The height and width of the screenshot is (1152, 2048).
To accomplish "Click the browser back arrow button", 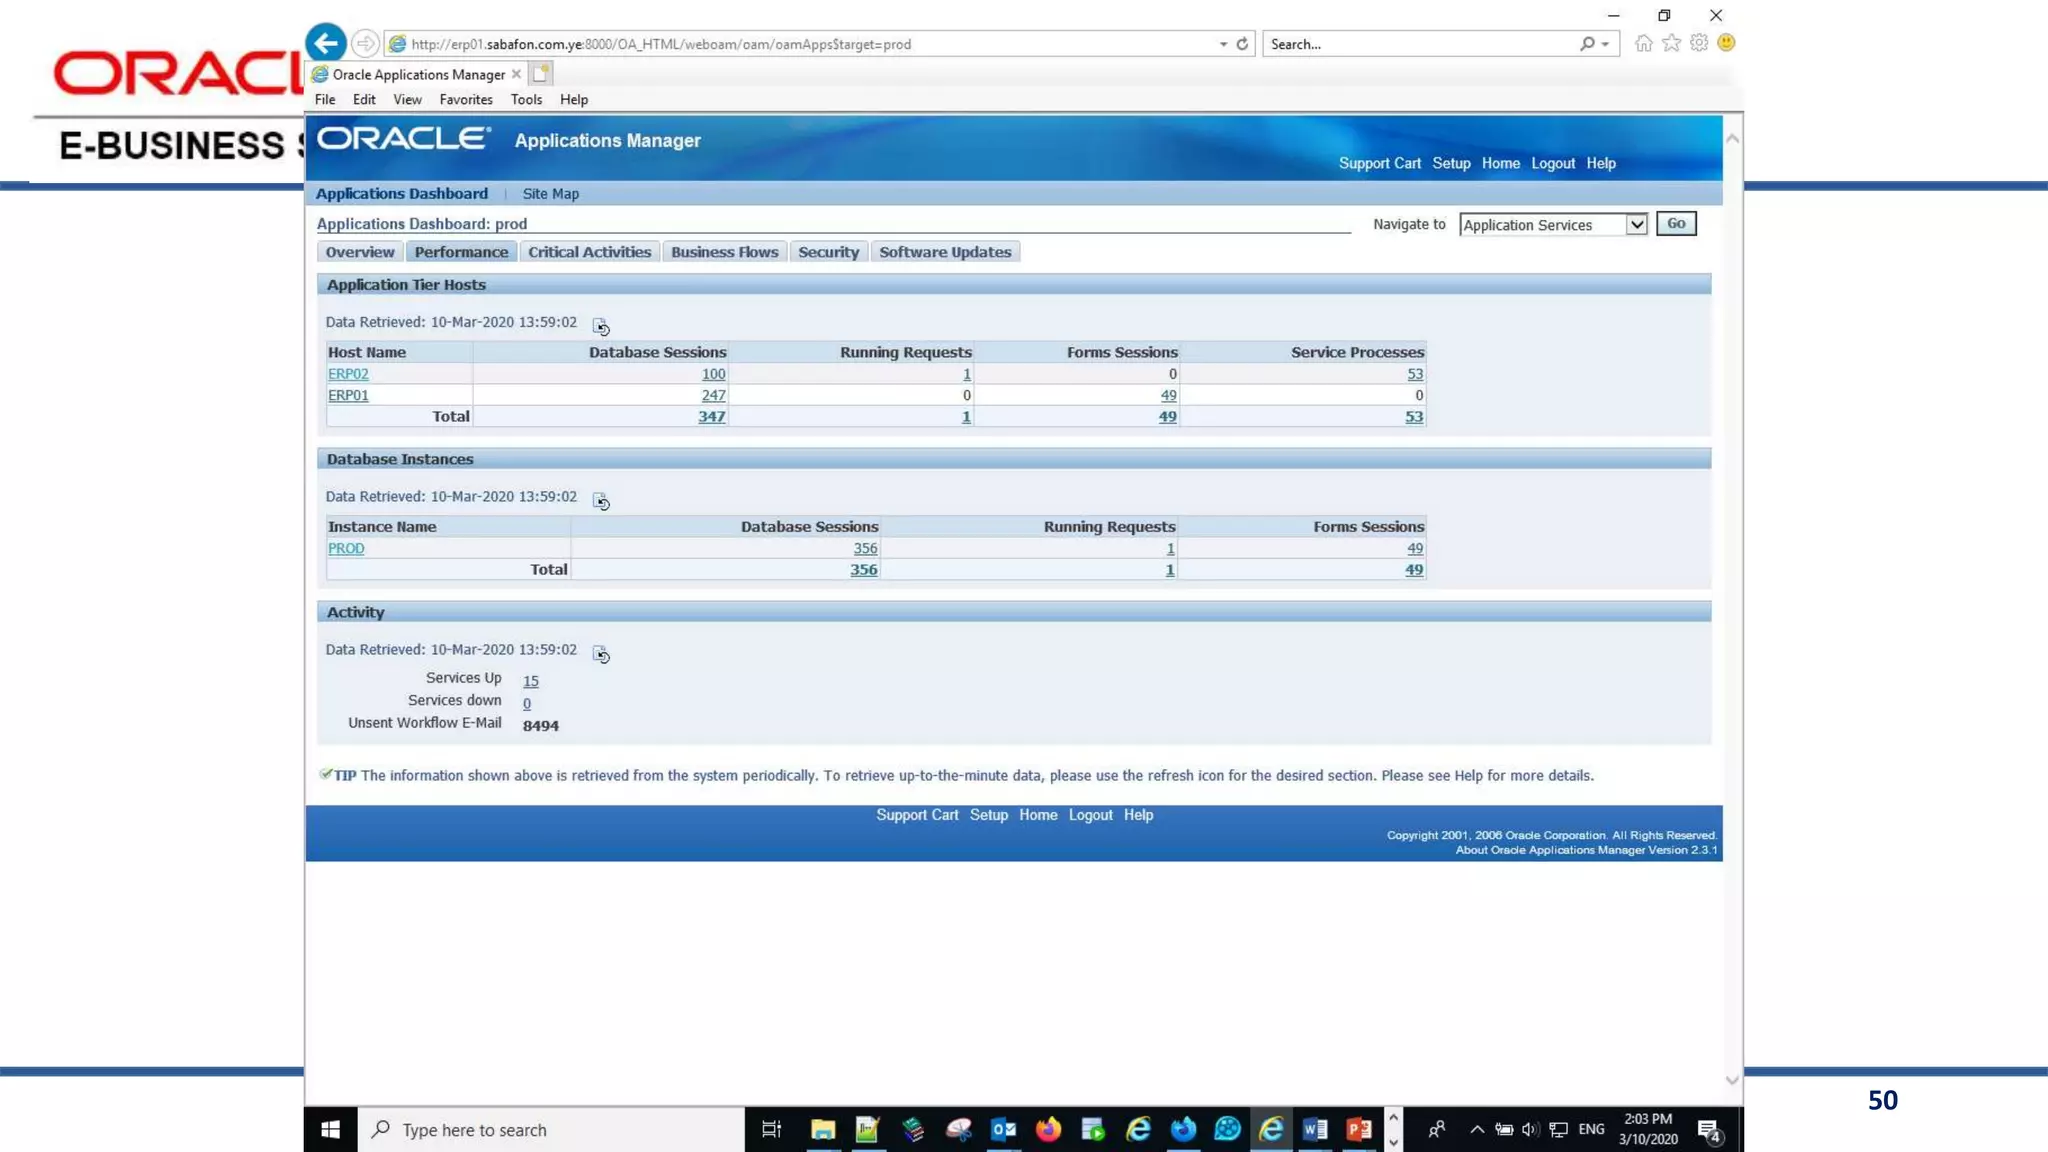I will click(x=326, y=43).
